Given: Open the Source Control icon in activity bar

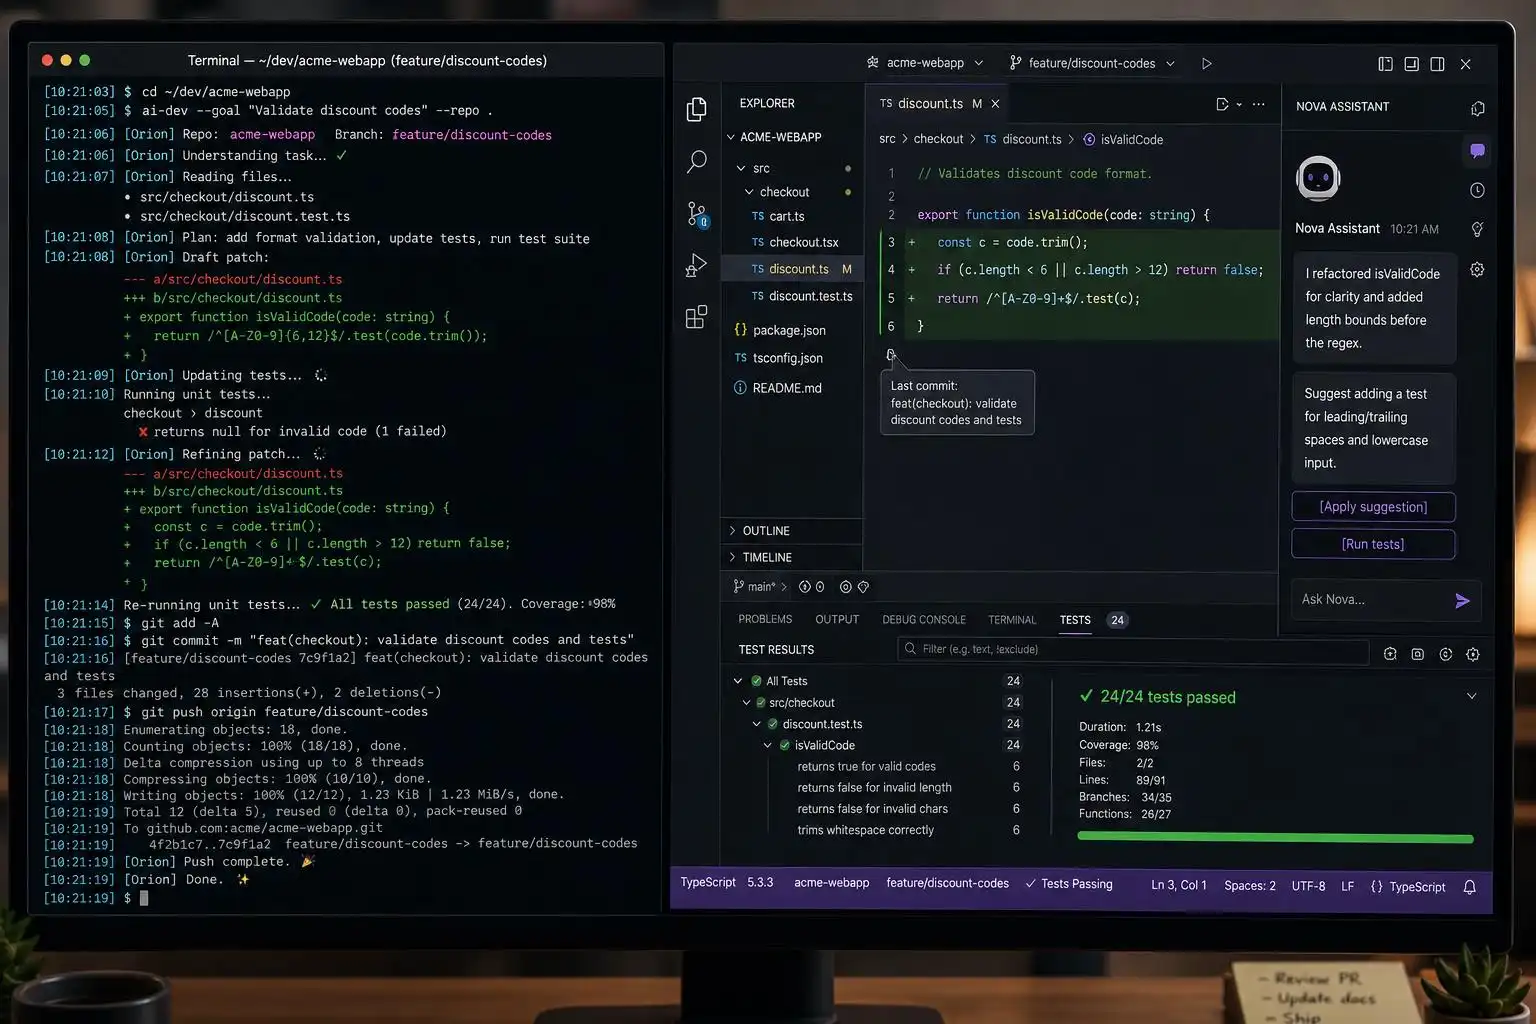Looking at the screenshot, I should tap(697, 213).
